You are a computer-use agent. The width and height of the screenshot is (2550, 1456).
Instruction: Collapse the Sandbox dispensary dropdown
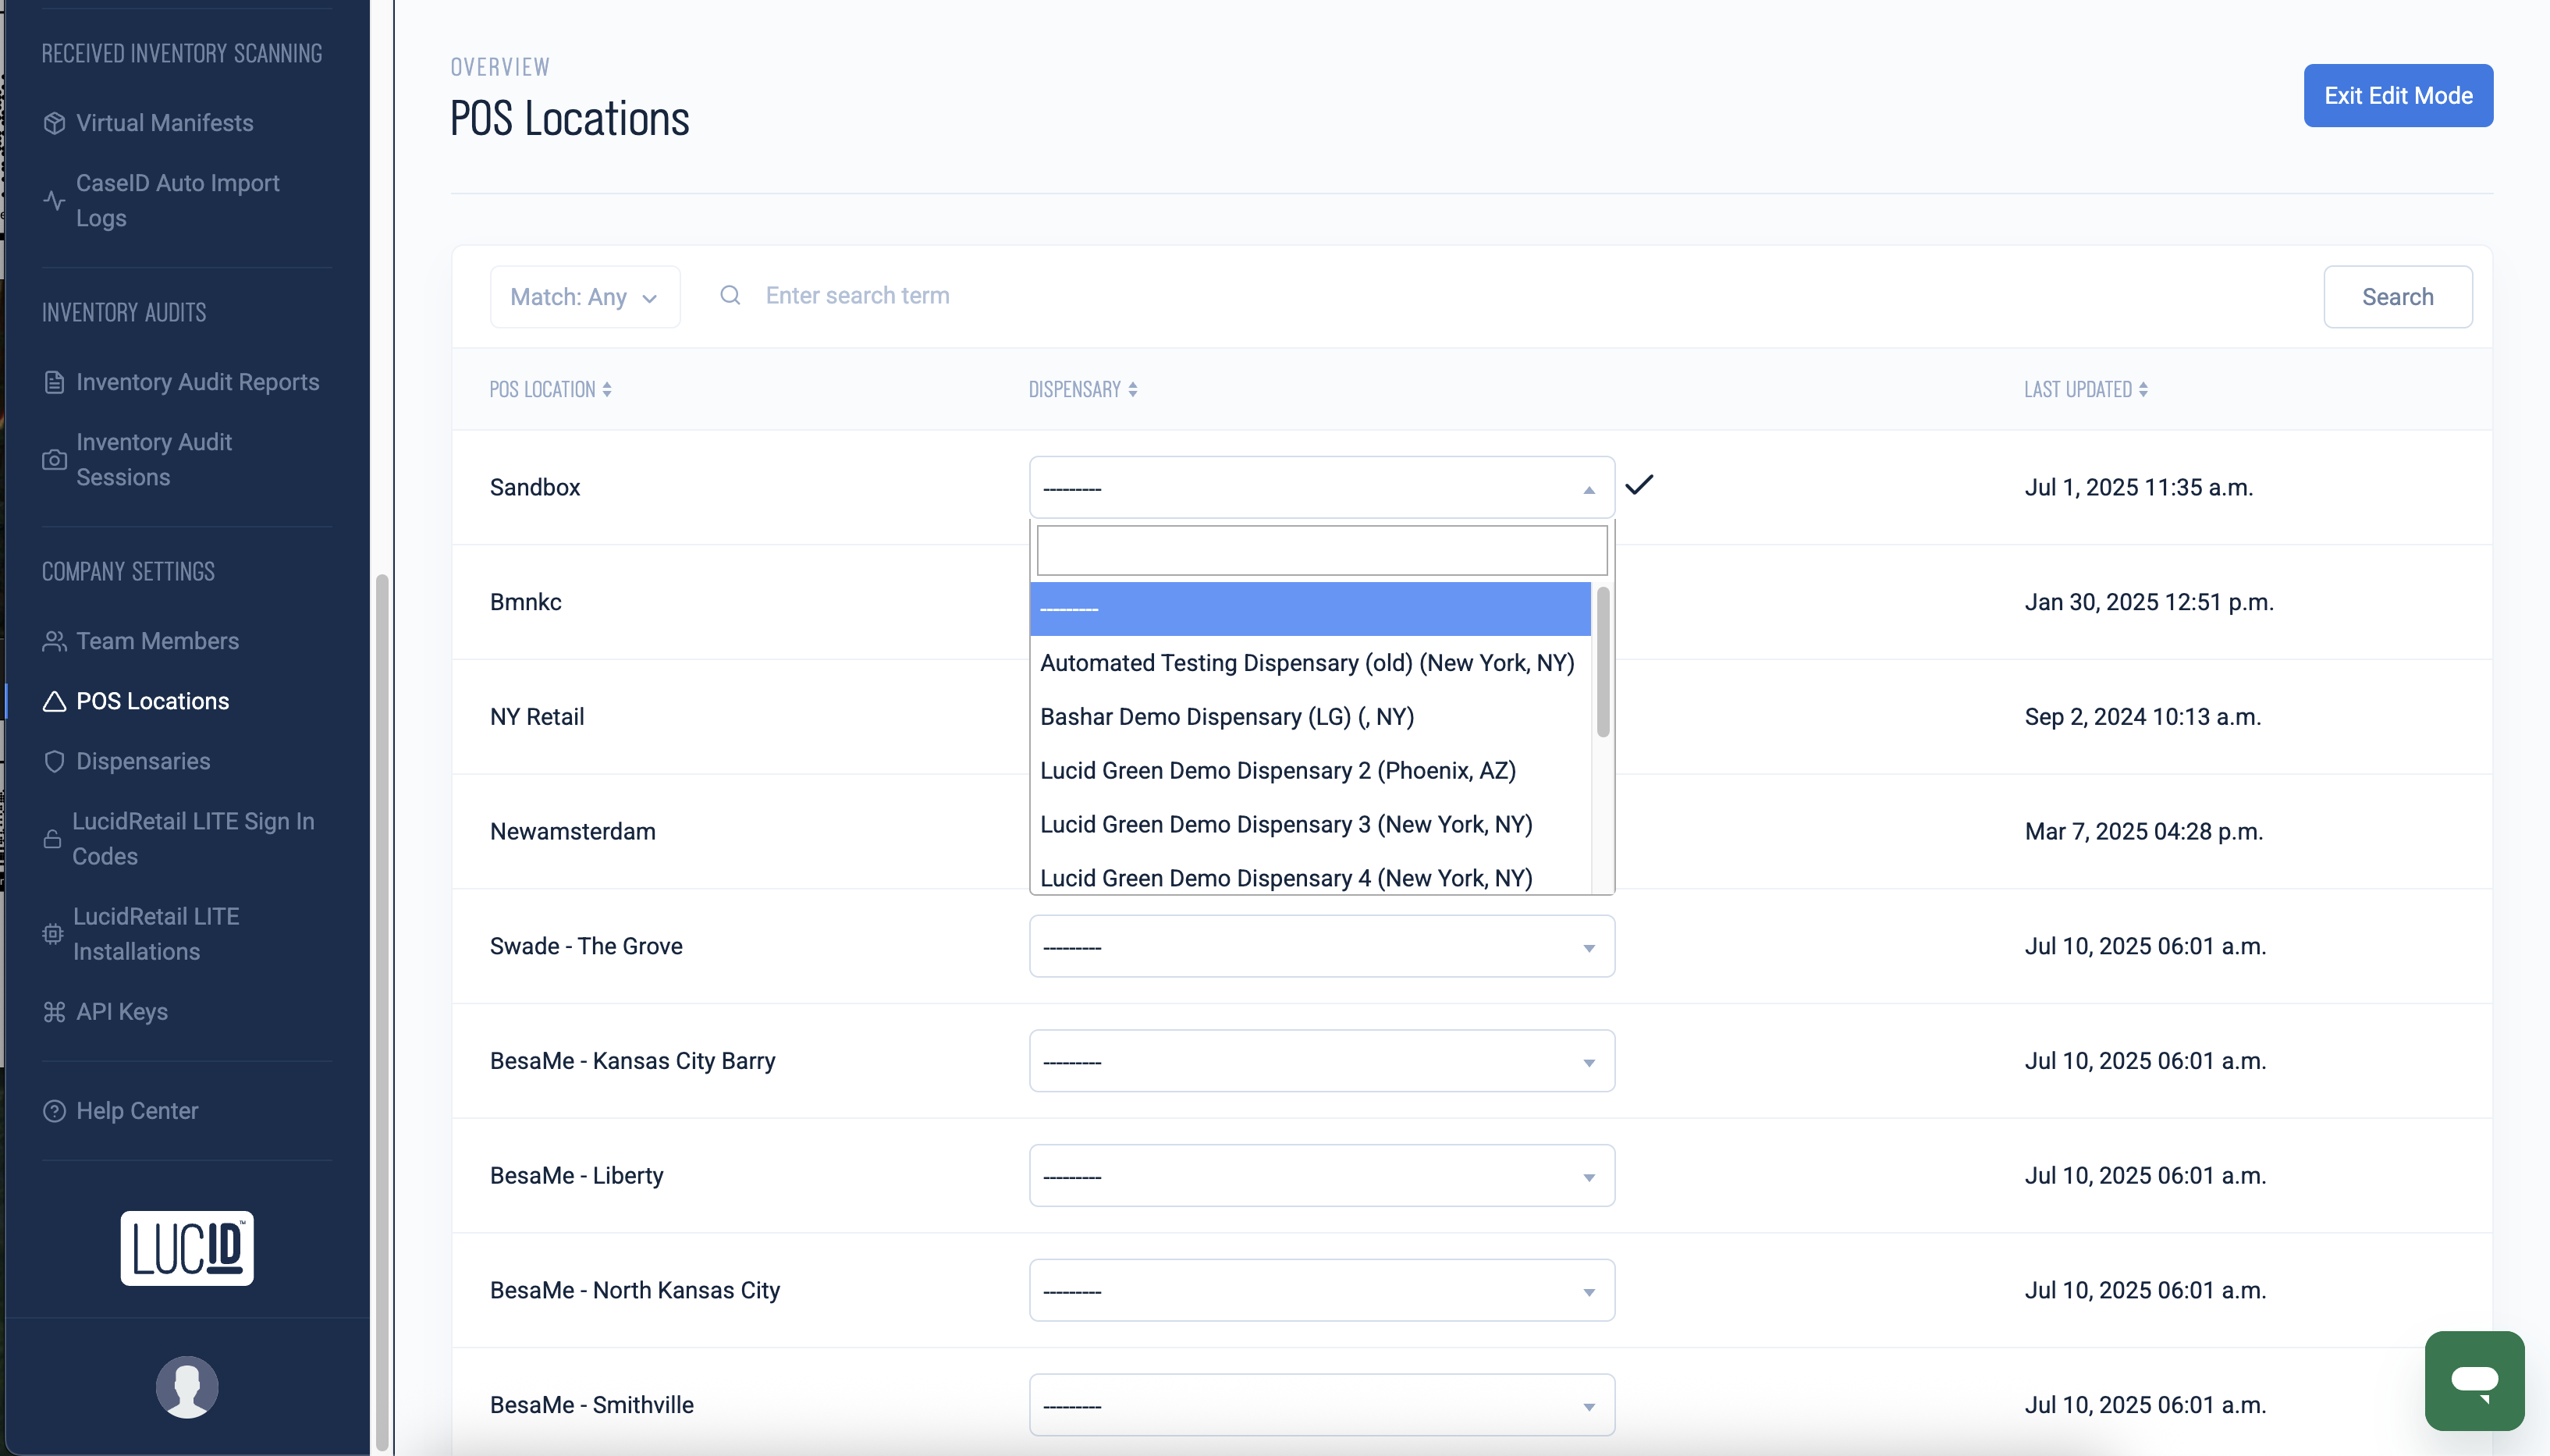click(1322, 488)
